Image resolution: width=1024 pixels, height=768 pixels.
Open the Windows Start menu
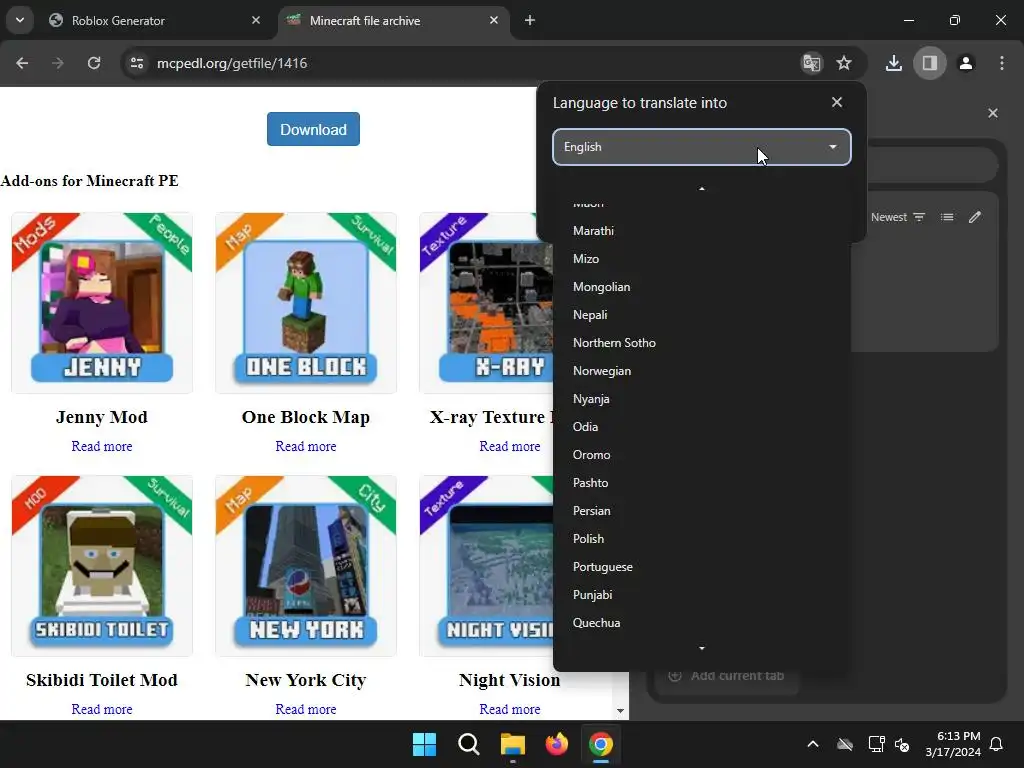click(x=424, y=744)
